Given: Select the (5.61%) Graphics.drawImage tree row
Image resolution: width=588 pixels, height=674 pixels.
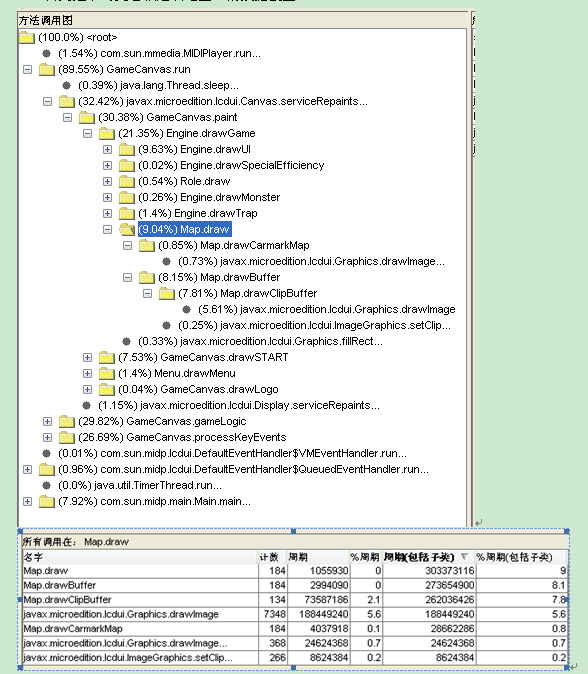Looking at the screenshot, I should (327, 309).
